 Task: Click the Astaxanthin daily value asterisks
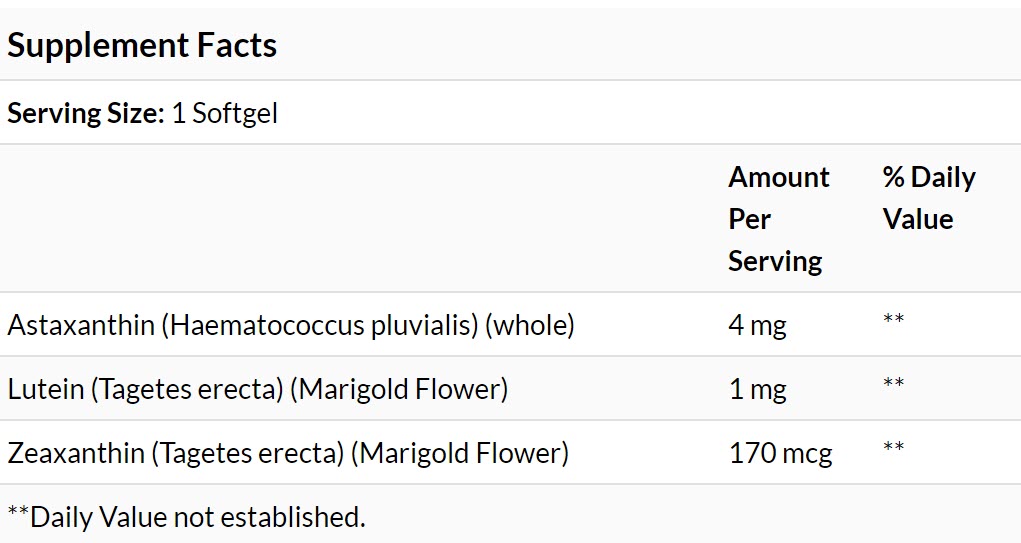[x=893, y=318]
